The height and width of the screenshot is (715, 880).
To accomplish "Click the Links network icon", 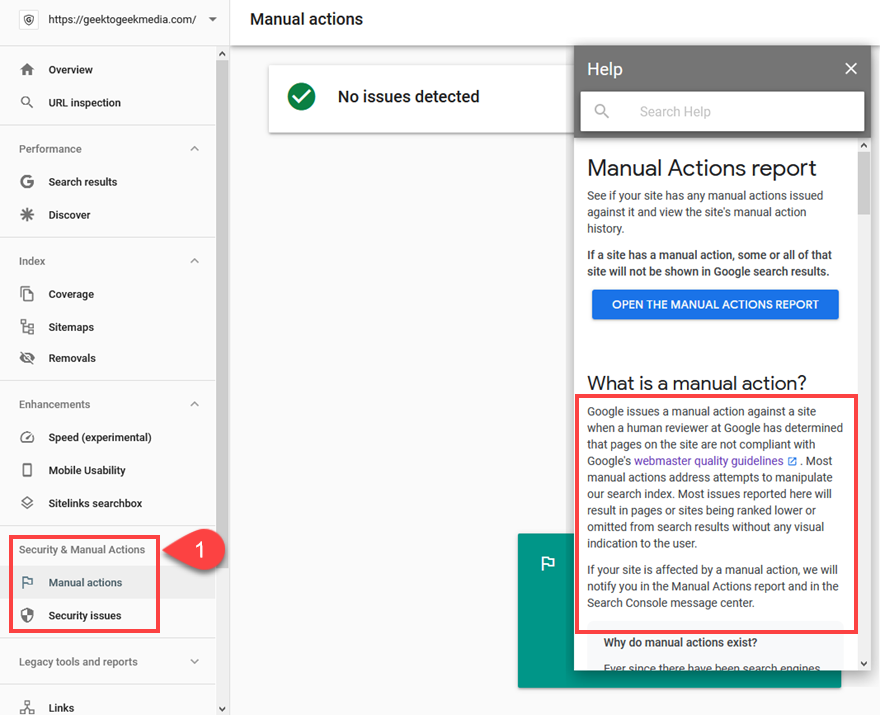I will (27, 707).
